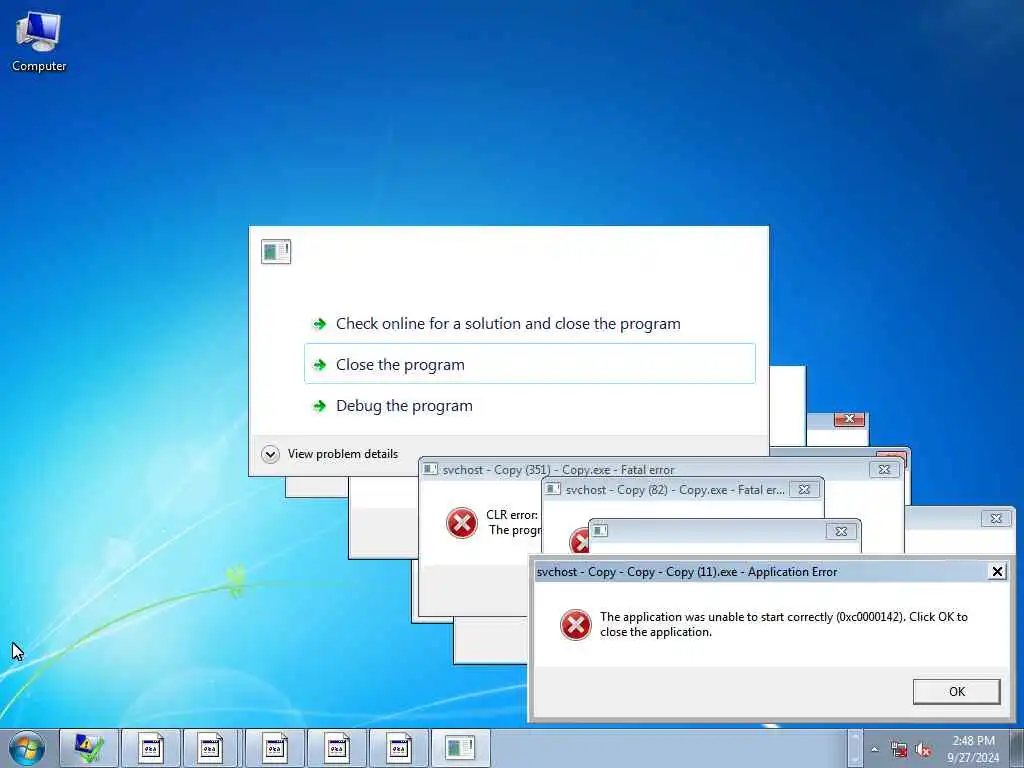Open taskbar icon with warning shield and checkmark

click(x=89, y=748)
